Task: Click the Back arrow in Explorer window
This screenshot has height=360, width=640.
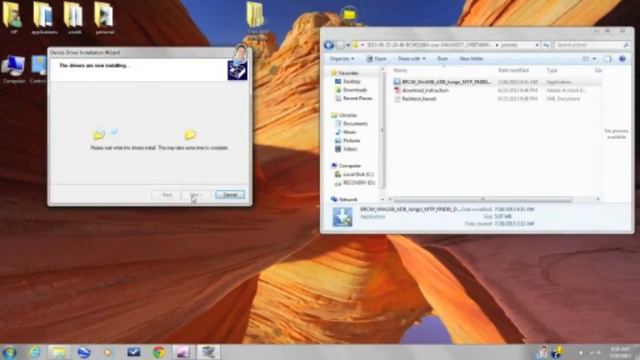Action: (329, 45)
